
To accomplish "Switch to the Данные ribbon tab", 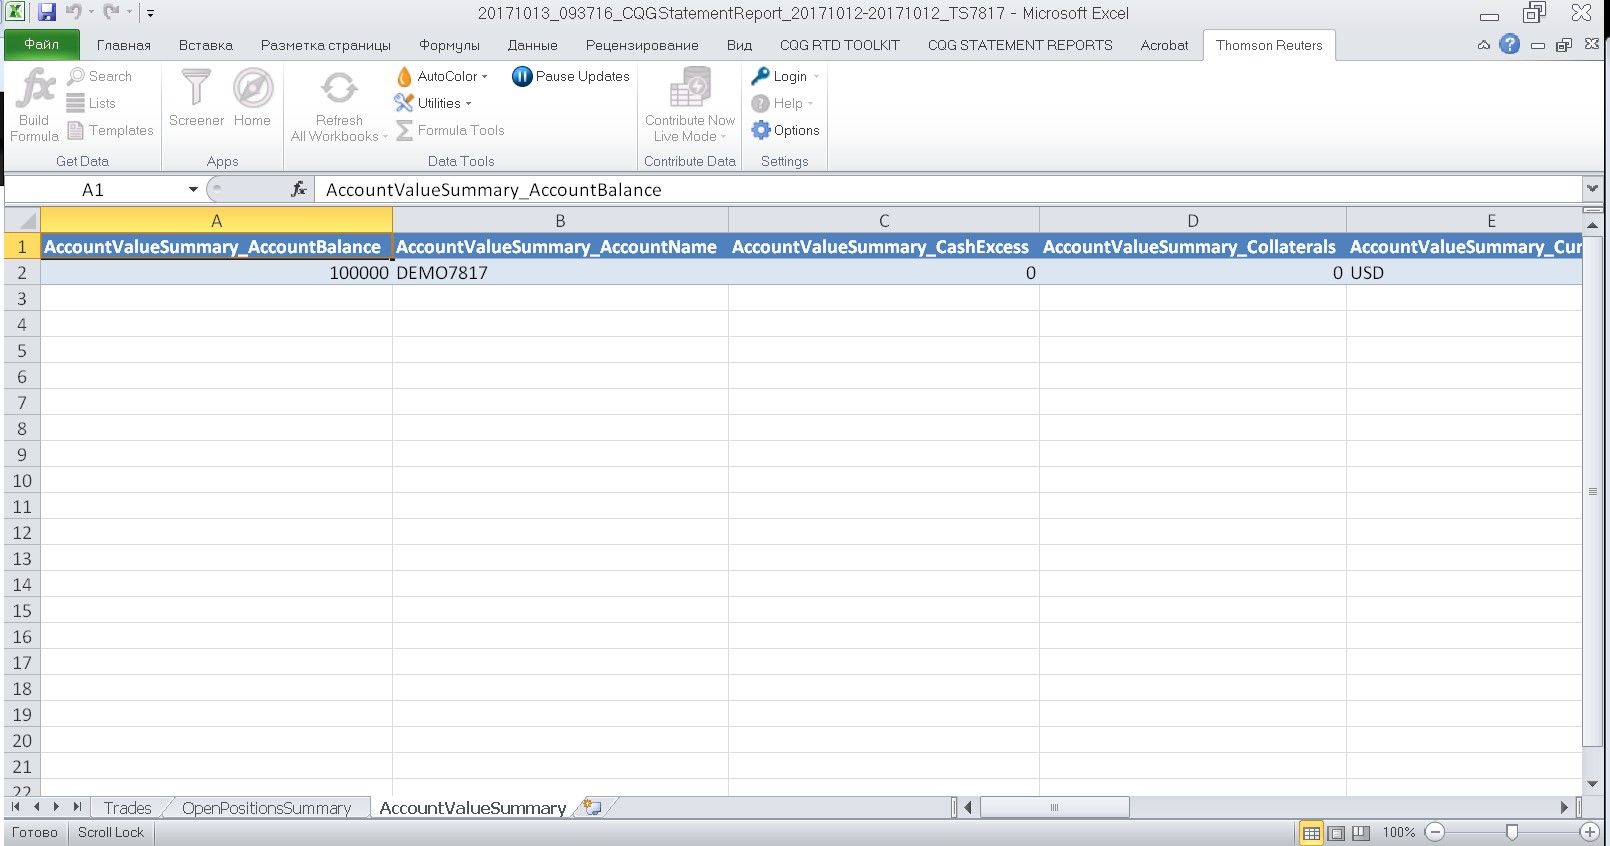I will (532, 45).
